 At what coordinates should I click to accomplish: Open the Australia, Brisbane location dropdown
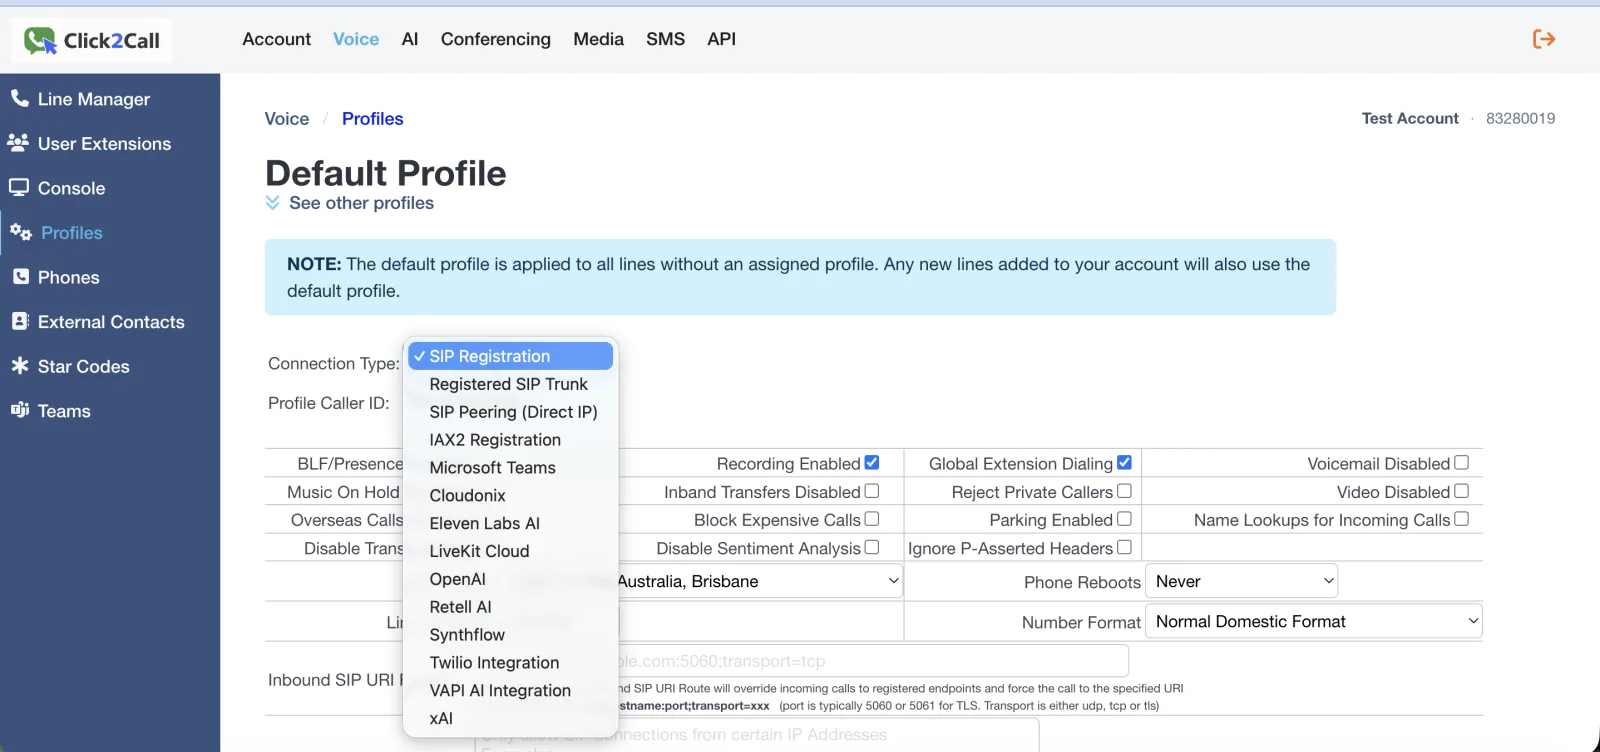(x=760, y=581)
